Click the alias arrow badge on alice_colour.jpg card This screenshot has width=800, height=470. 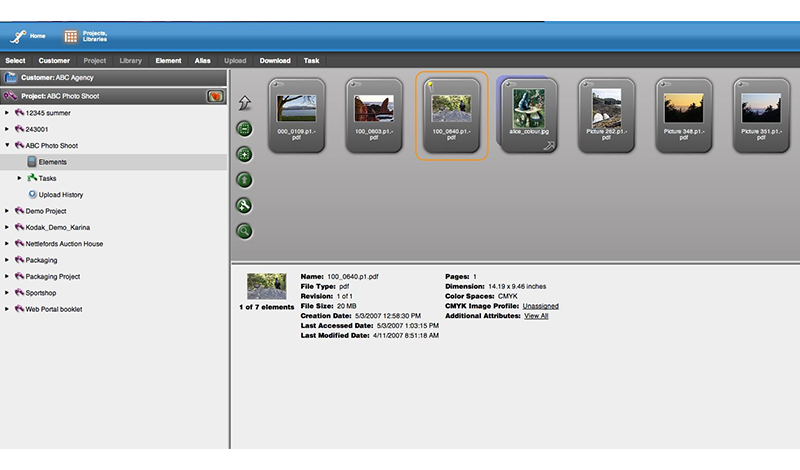[548, 146]
